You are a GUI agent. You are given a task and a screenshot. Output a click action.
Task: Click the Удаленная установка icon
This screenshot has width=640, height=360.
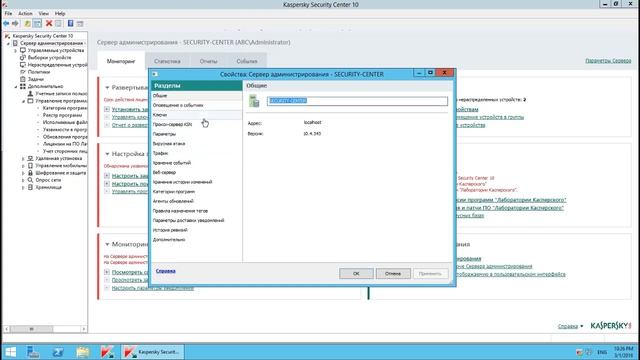pyautogui.click(x=30, y=158)
